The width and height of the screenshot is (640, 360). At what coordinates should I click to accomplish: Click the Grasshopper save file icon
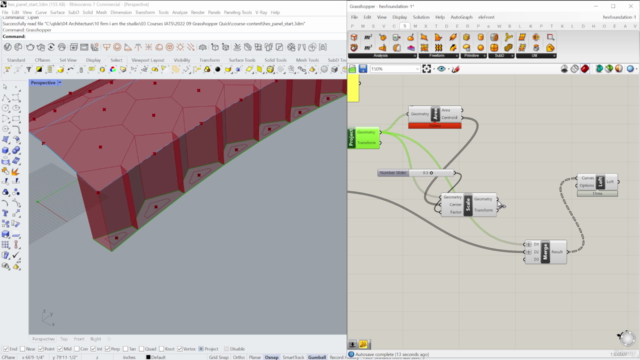pyautogui.click(x=363, y=69)
